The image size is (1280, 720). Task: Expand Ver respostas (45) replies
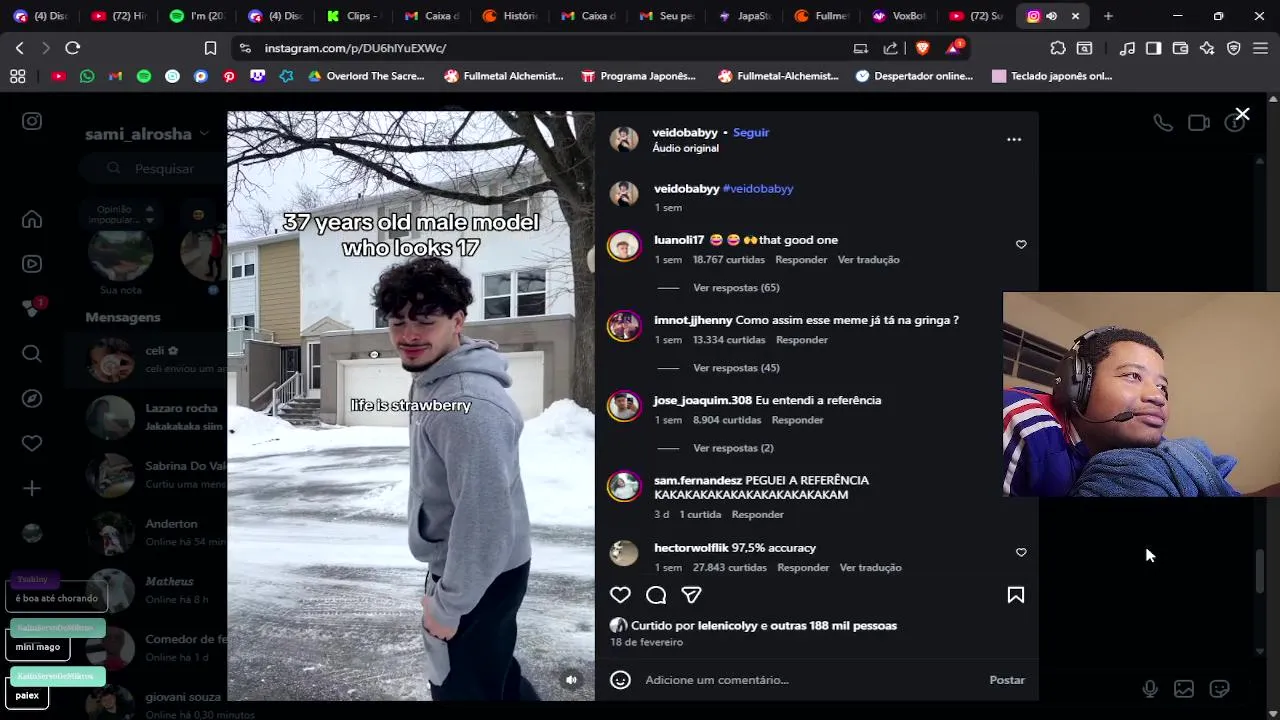736,368
